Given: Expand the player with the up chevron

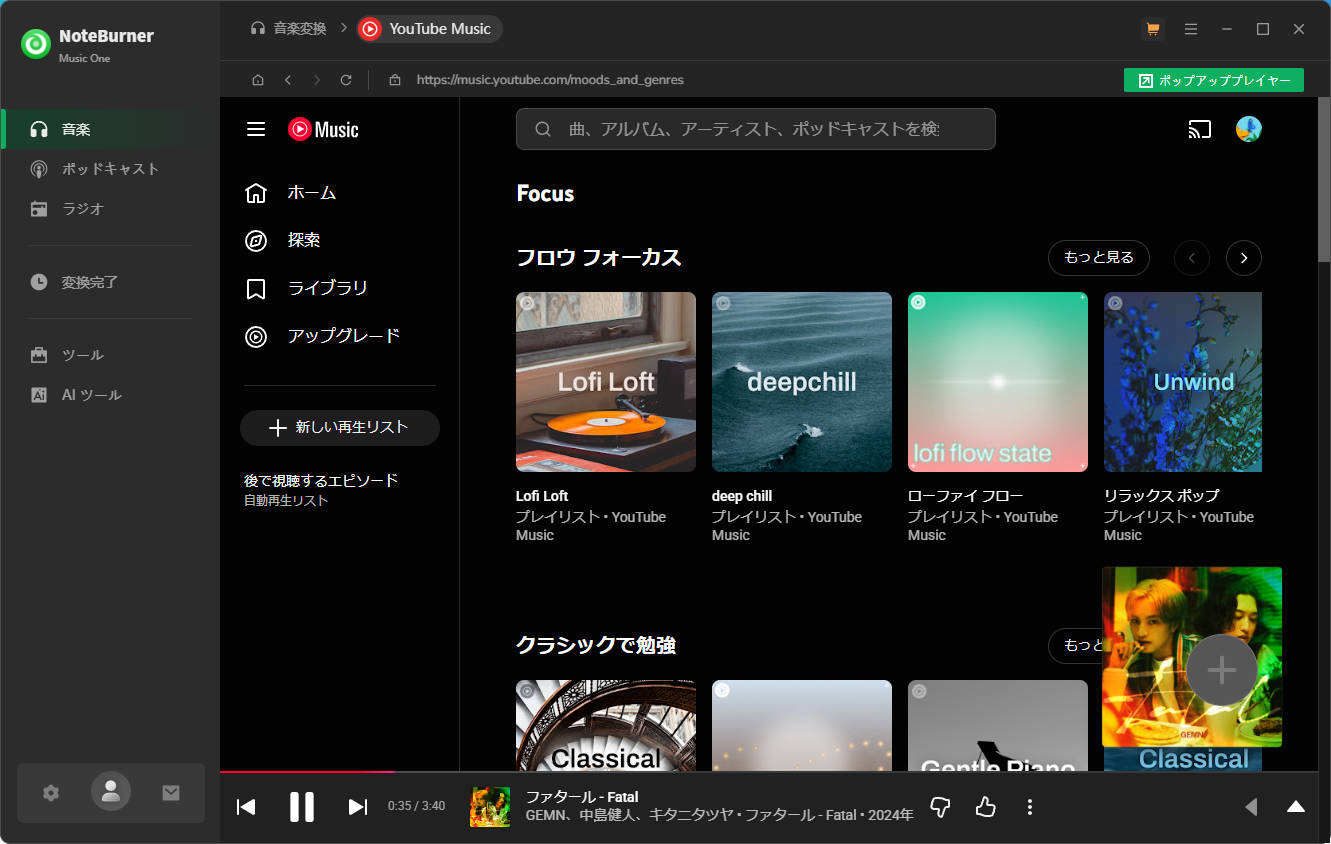Looking at the screenshot, I should pyautogui.click(x=1295, y=806).
